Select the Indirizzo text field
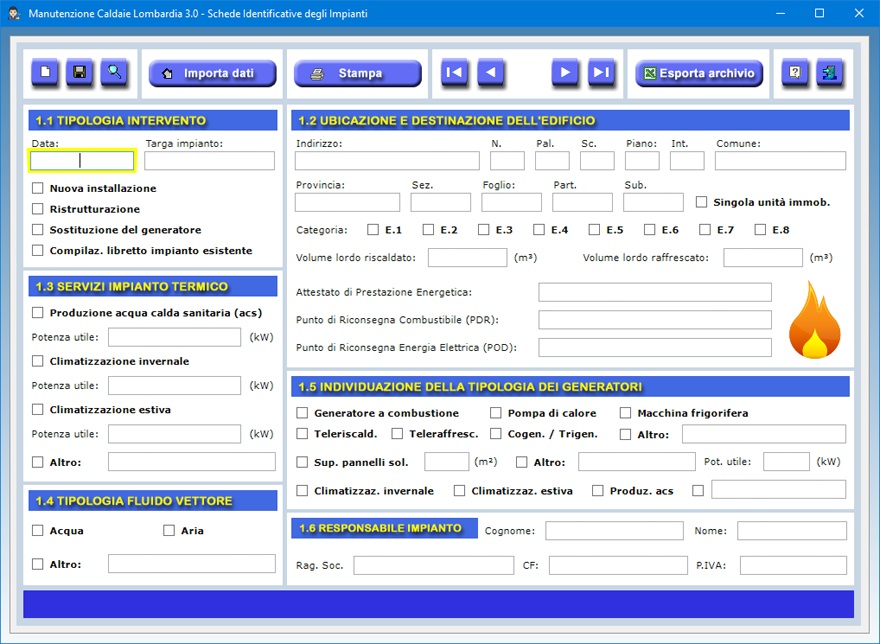This screenshot has width=880, height=644. [x=387, y=161]
